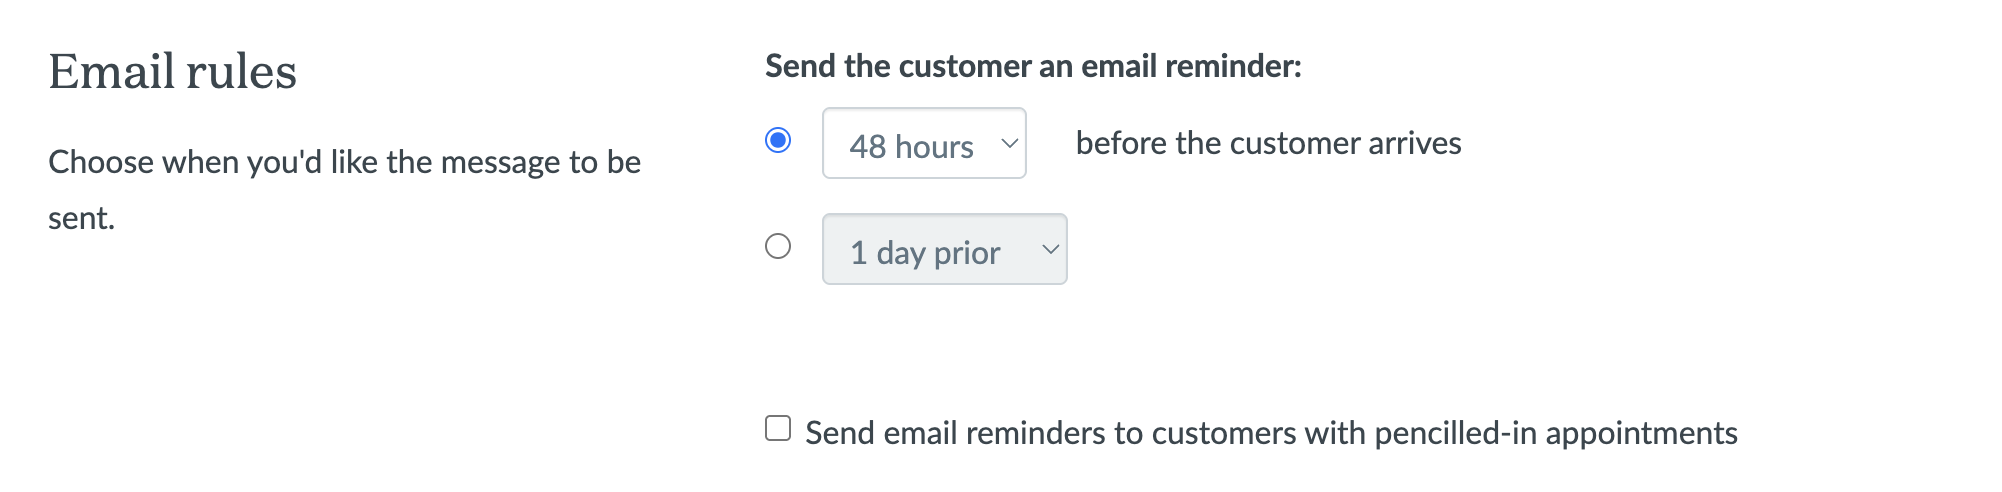Click the word "appointments" in checkbox label

point(1641,432)
